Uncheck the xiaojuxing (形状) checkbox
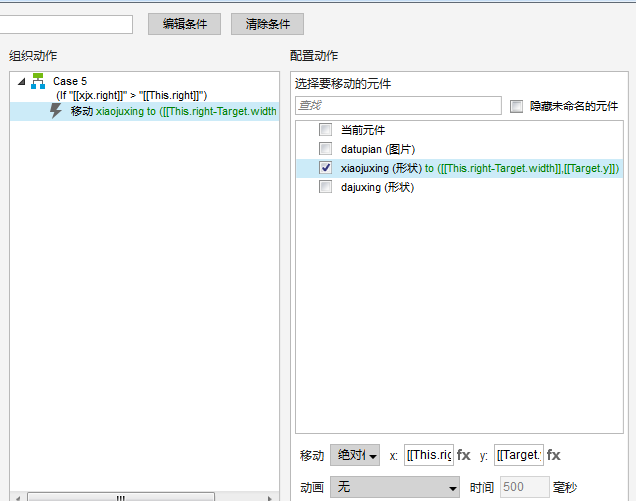The width and height of the screenshot is (636, 501). [x=325, y=168]
